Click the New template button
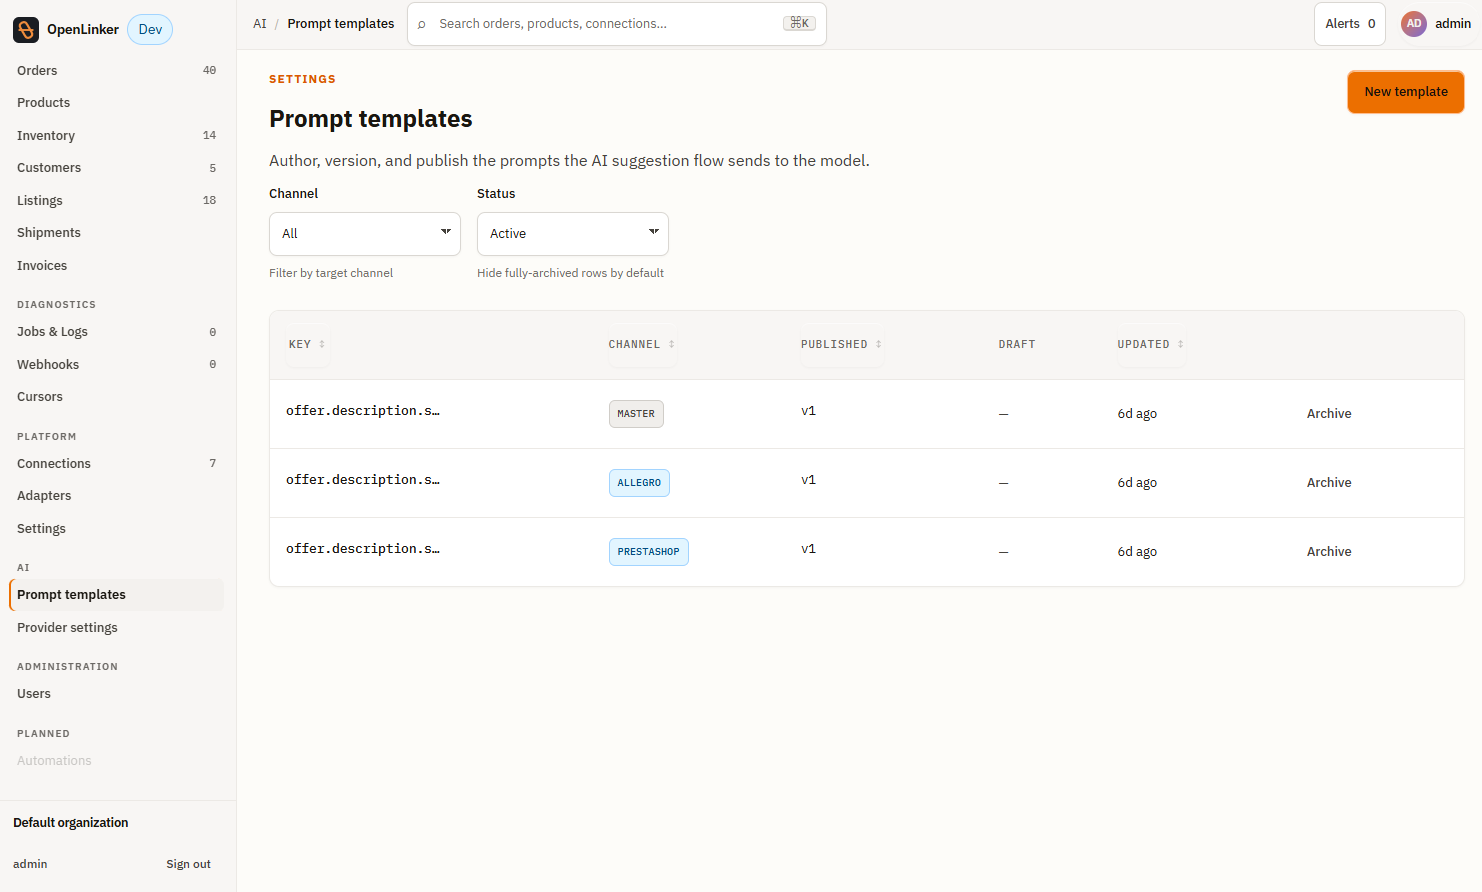 1406,92
